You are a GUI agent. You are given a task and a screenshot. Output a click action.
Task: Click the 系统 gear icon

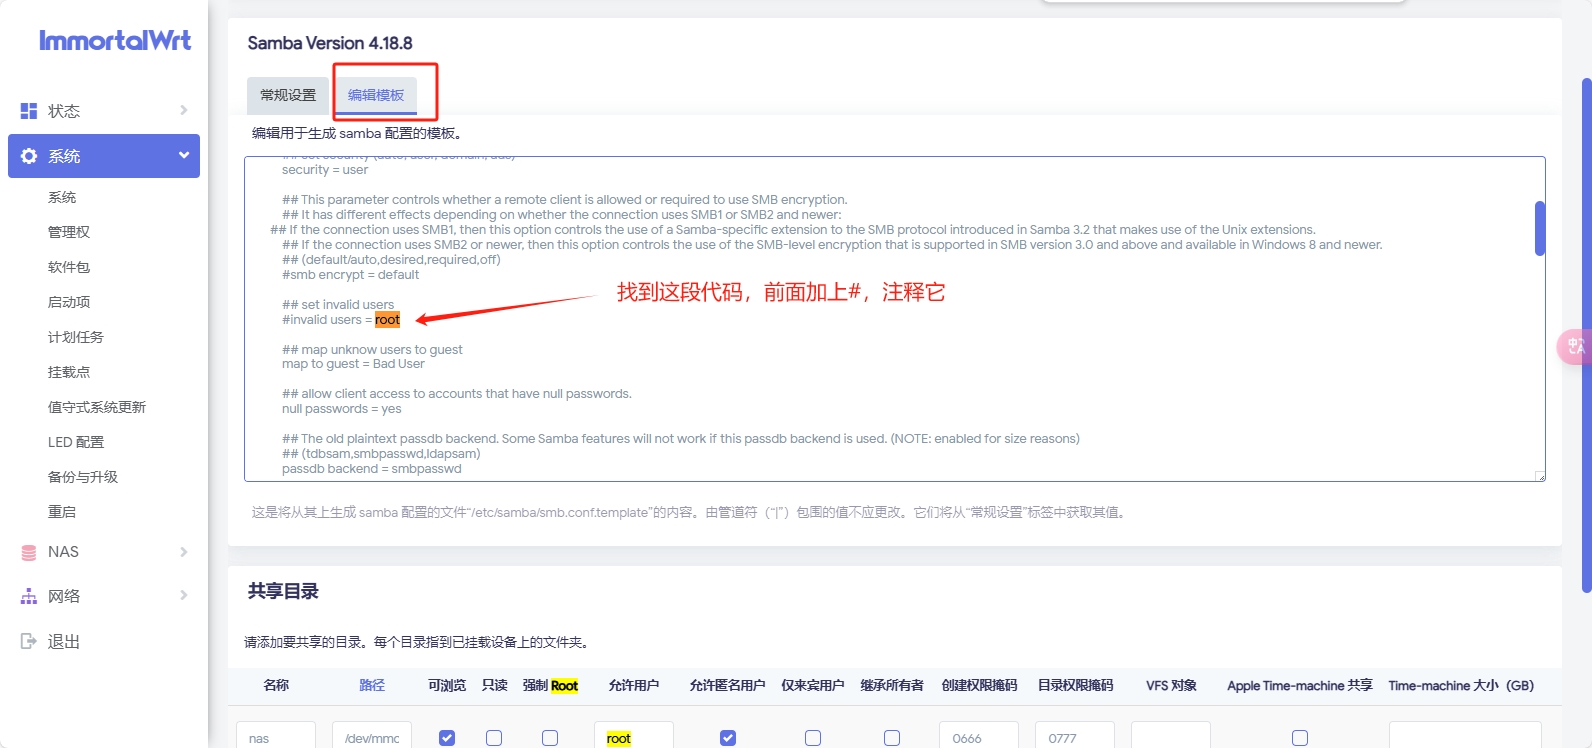coord(29,156)
